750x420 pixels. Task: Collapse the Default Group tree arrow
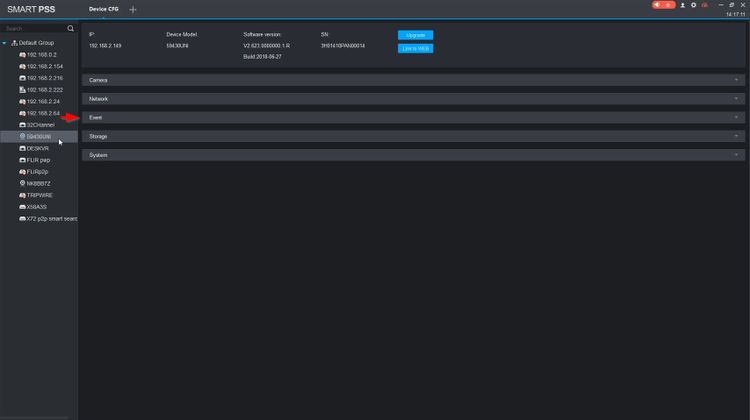[4, 43]
